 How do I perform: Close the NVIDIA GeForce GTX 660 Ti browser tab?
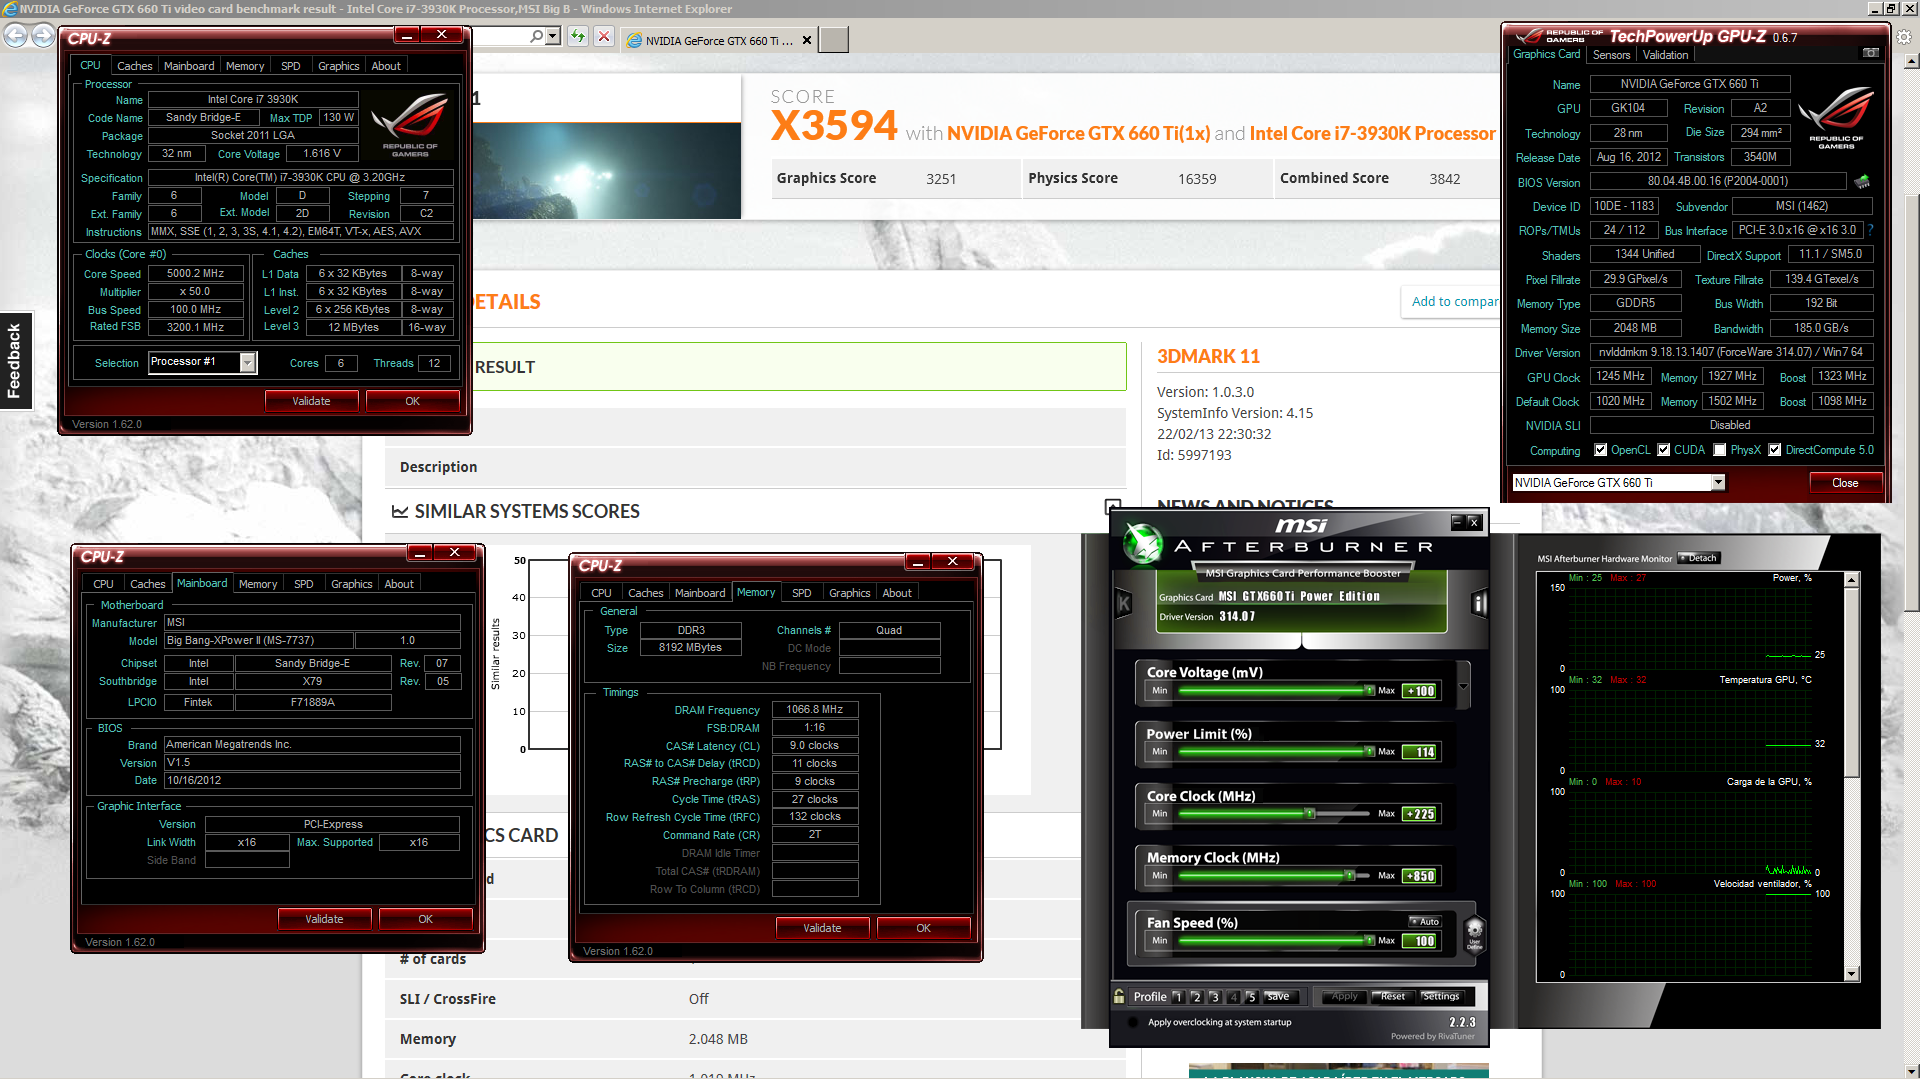(x=807, y=41)
